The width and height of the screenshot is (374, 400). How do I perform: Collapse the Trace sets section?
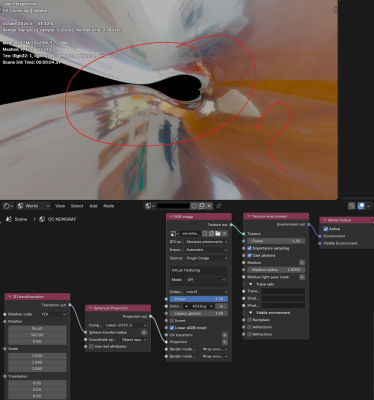(x=251, y=284)
